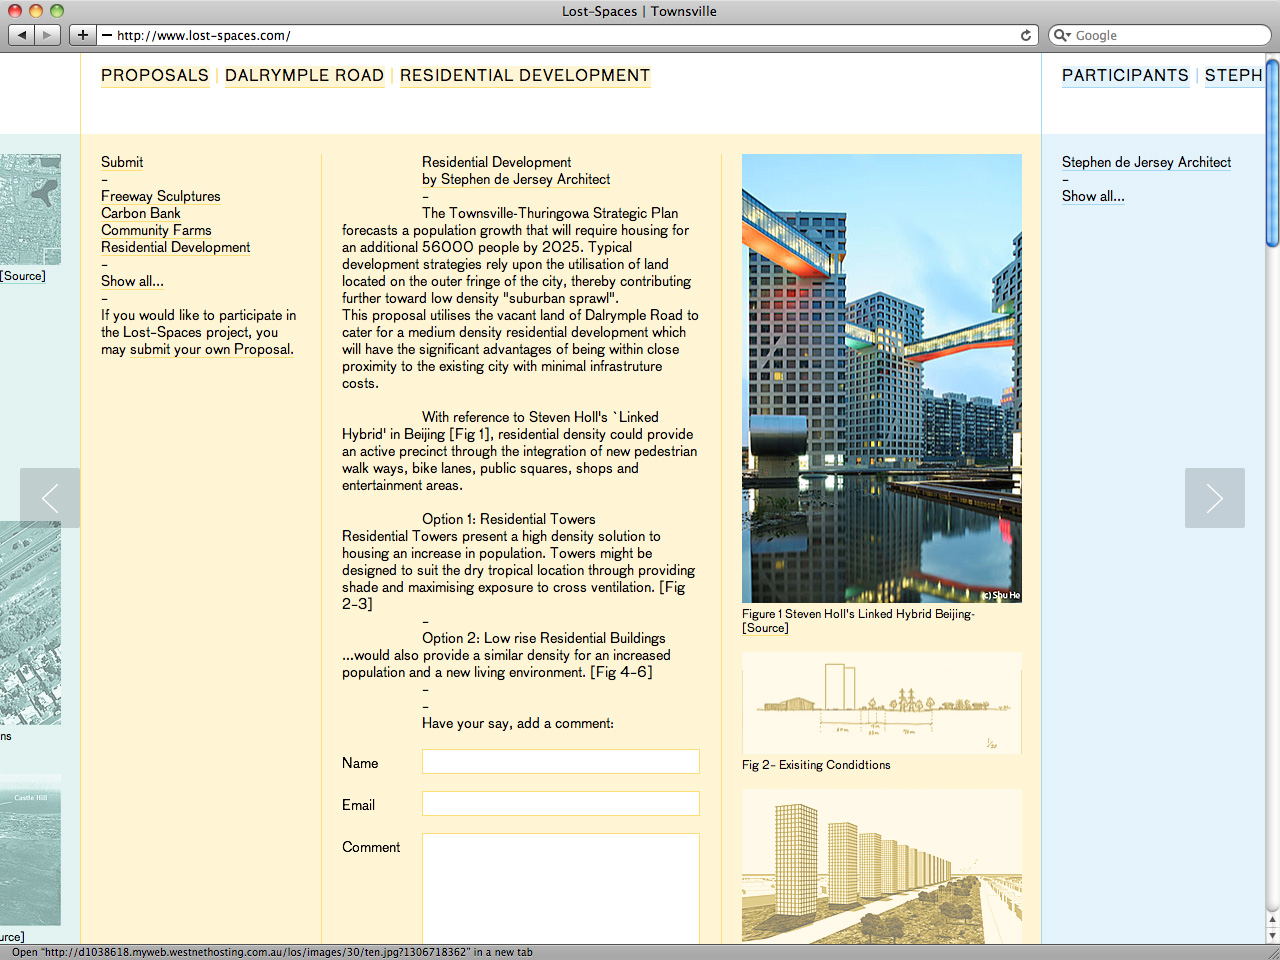Open the STEPH heading link
Screen dimensions: 1280x960
(1234, 76)
